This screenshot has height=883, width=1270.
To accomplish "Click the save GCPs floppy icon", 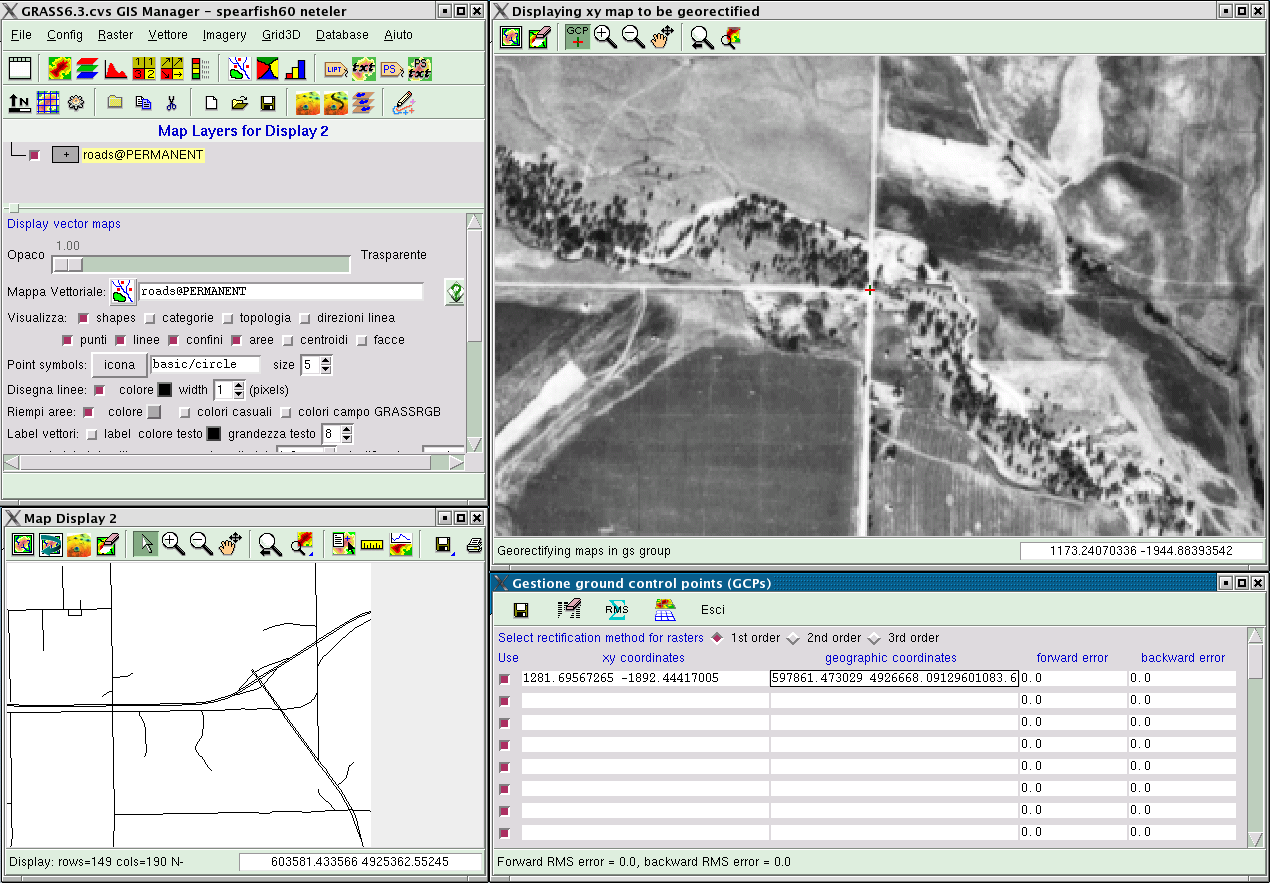I will [x=521, y=609].
